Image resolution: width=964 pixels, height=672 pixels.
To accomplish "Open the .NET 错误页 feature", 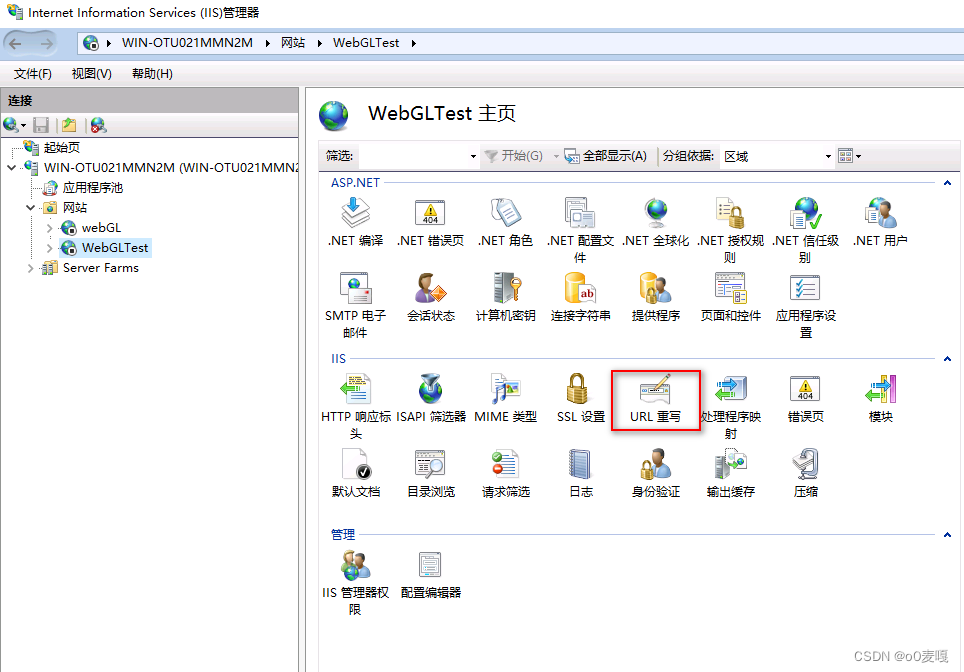I will point(430,223).
